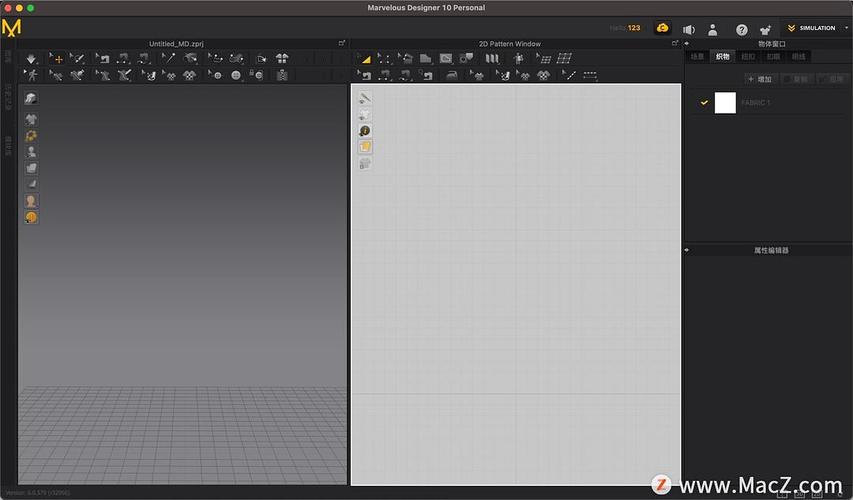
Task: Select the iron/steam tool in 2D toolbar
Action: tap(452, 76)
